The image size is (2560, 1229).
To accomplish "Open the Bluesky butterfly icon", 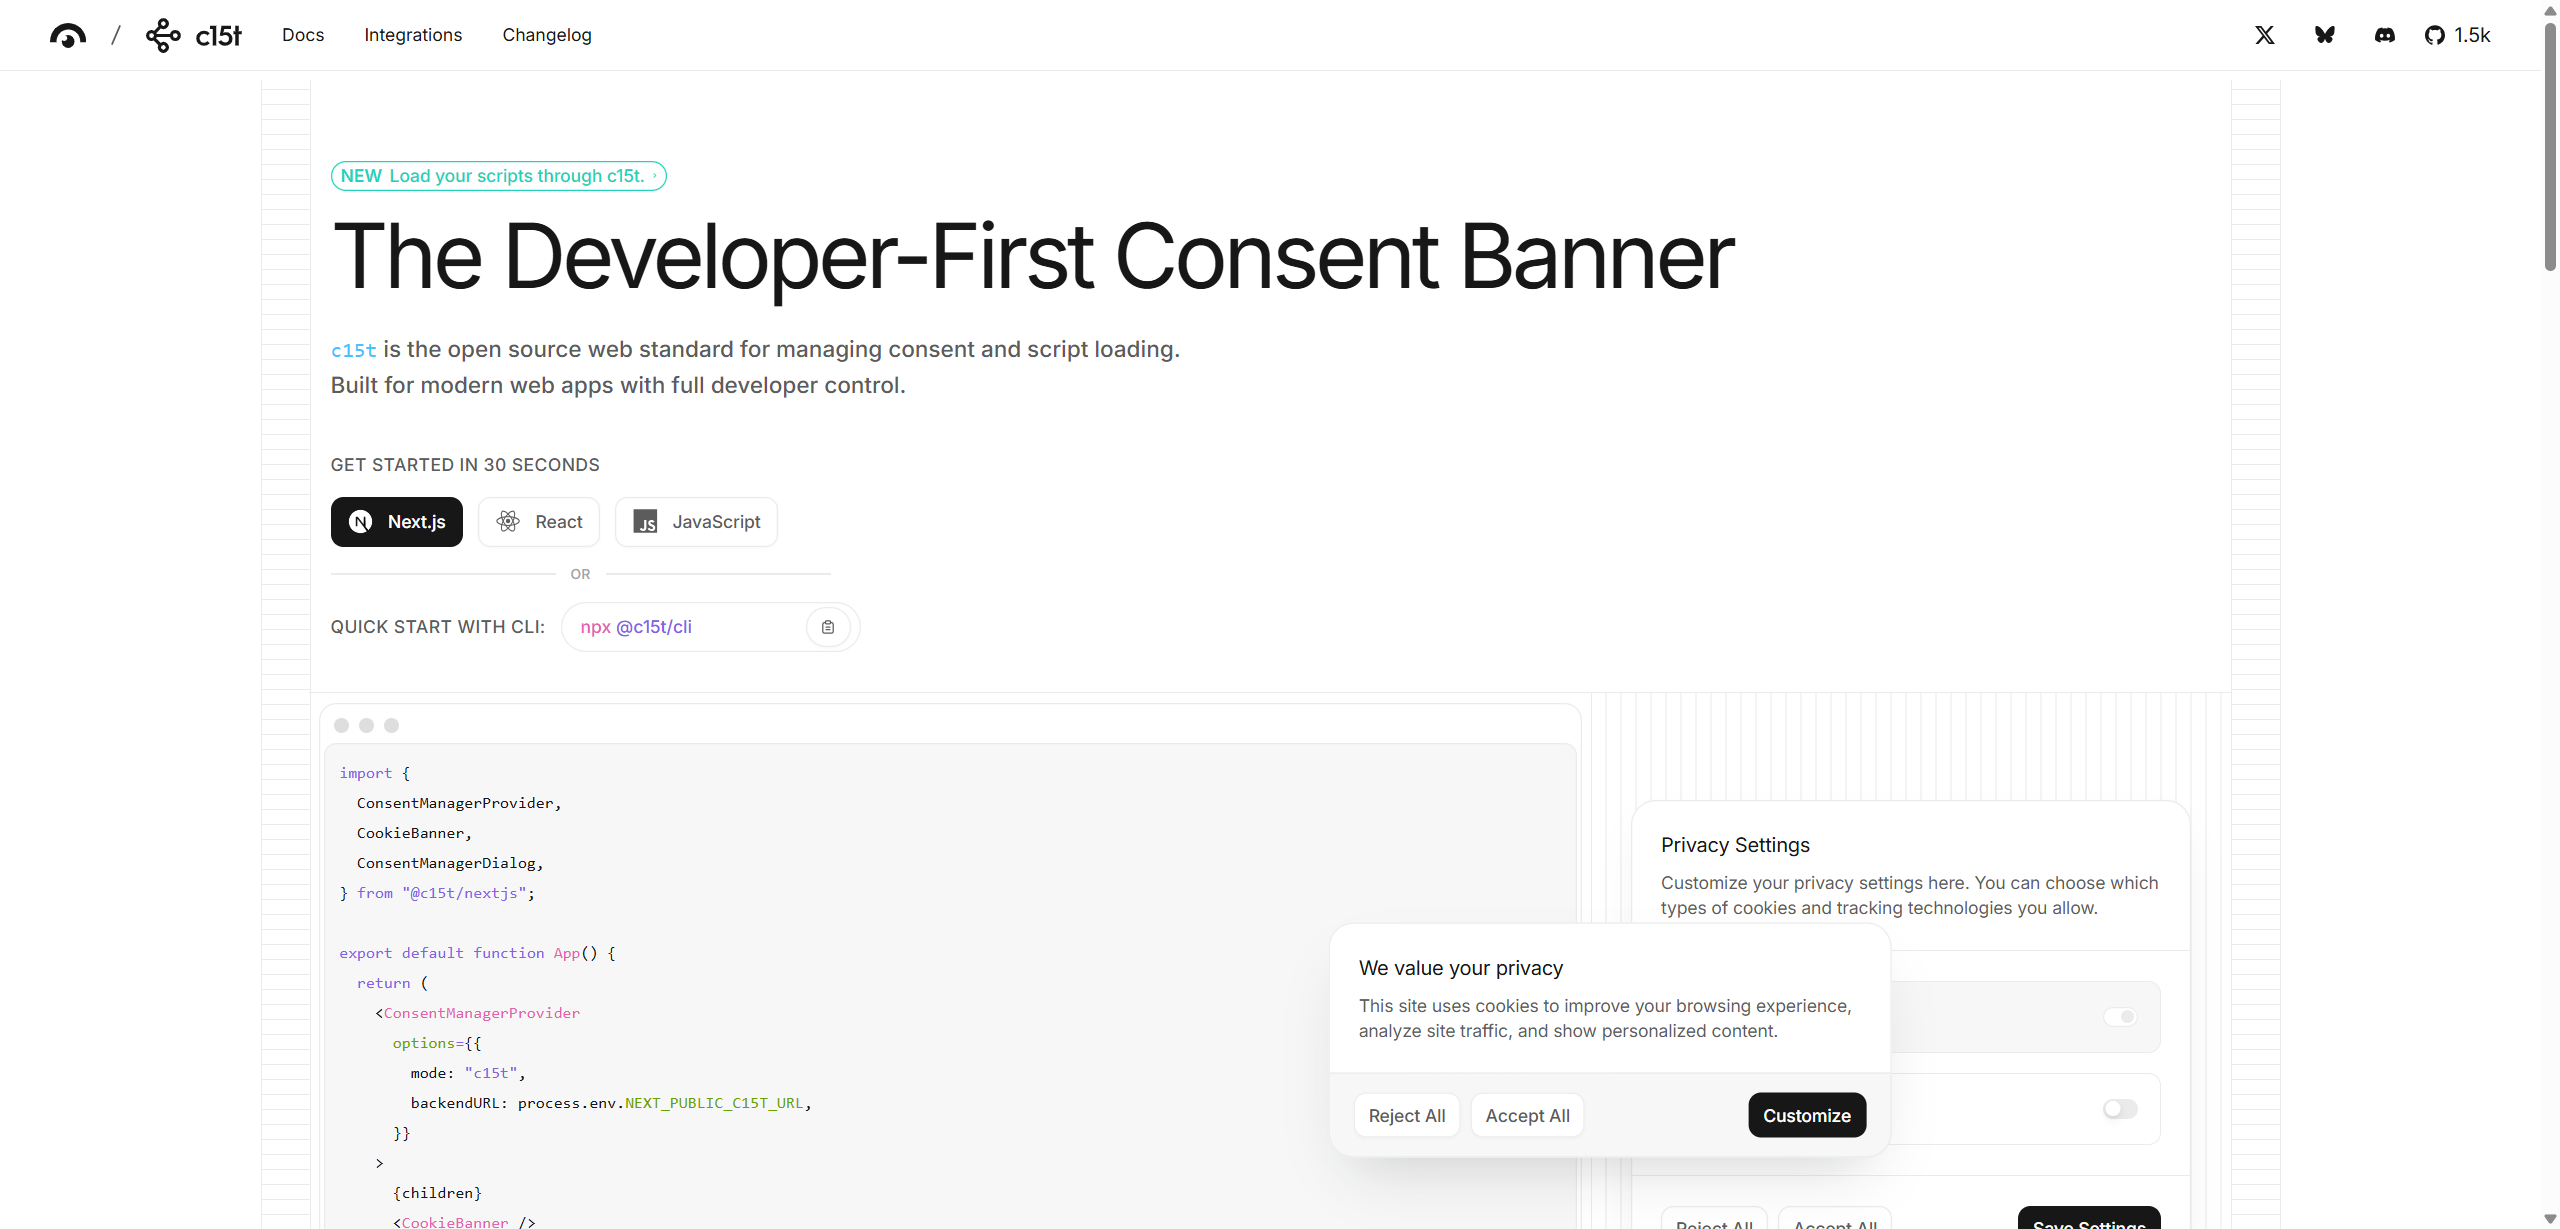I will click(2324, 35).
